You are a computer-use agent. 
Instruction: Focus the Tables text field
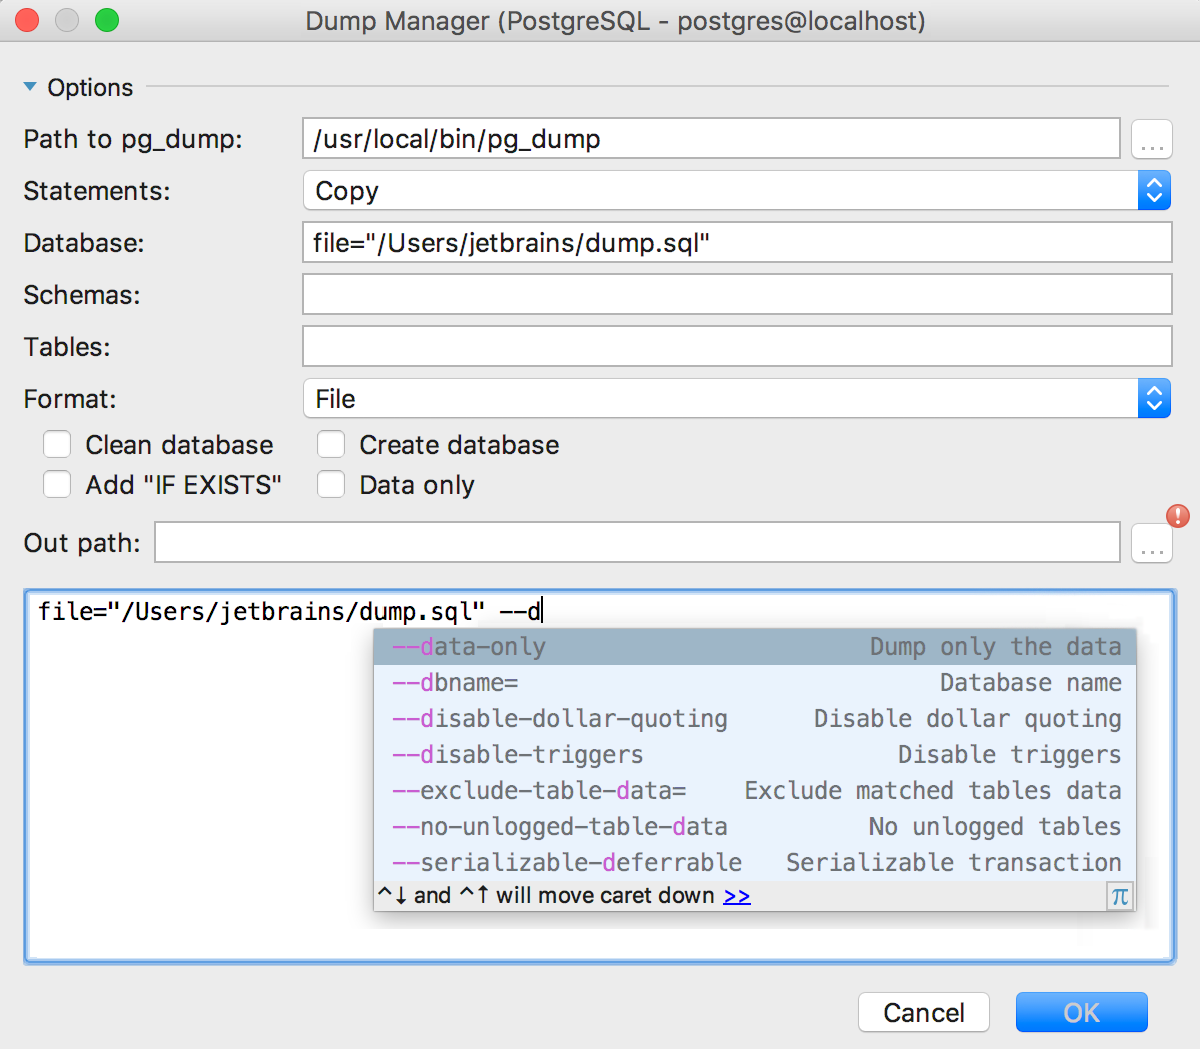(736, 347)
